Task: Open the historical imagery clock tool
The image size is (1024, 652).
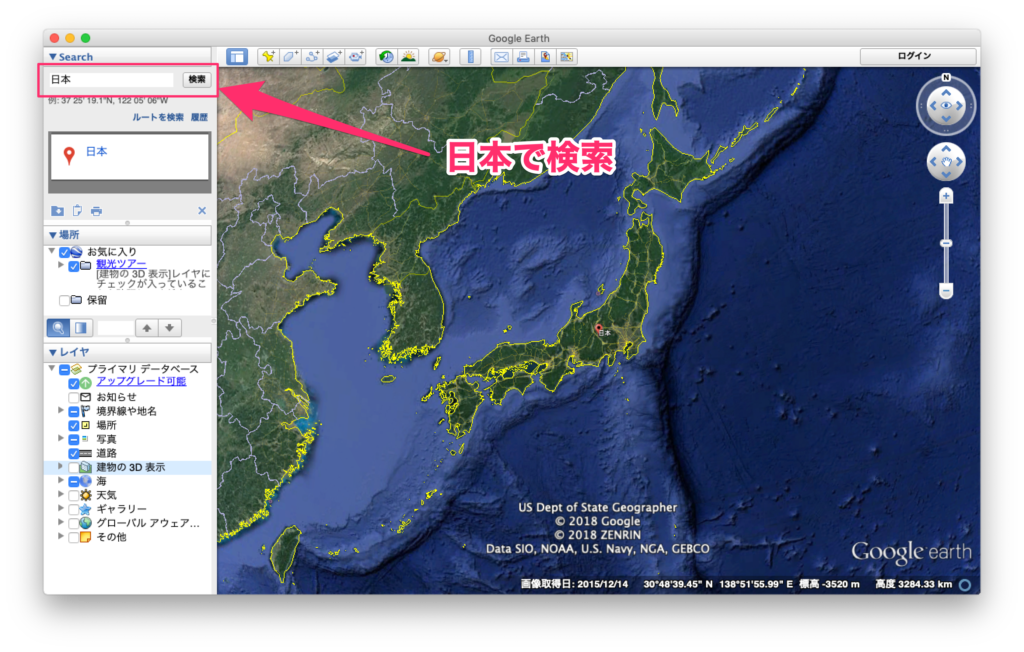Action: [x=386, y=57]
